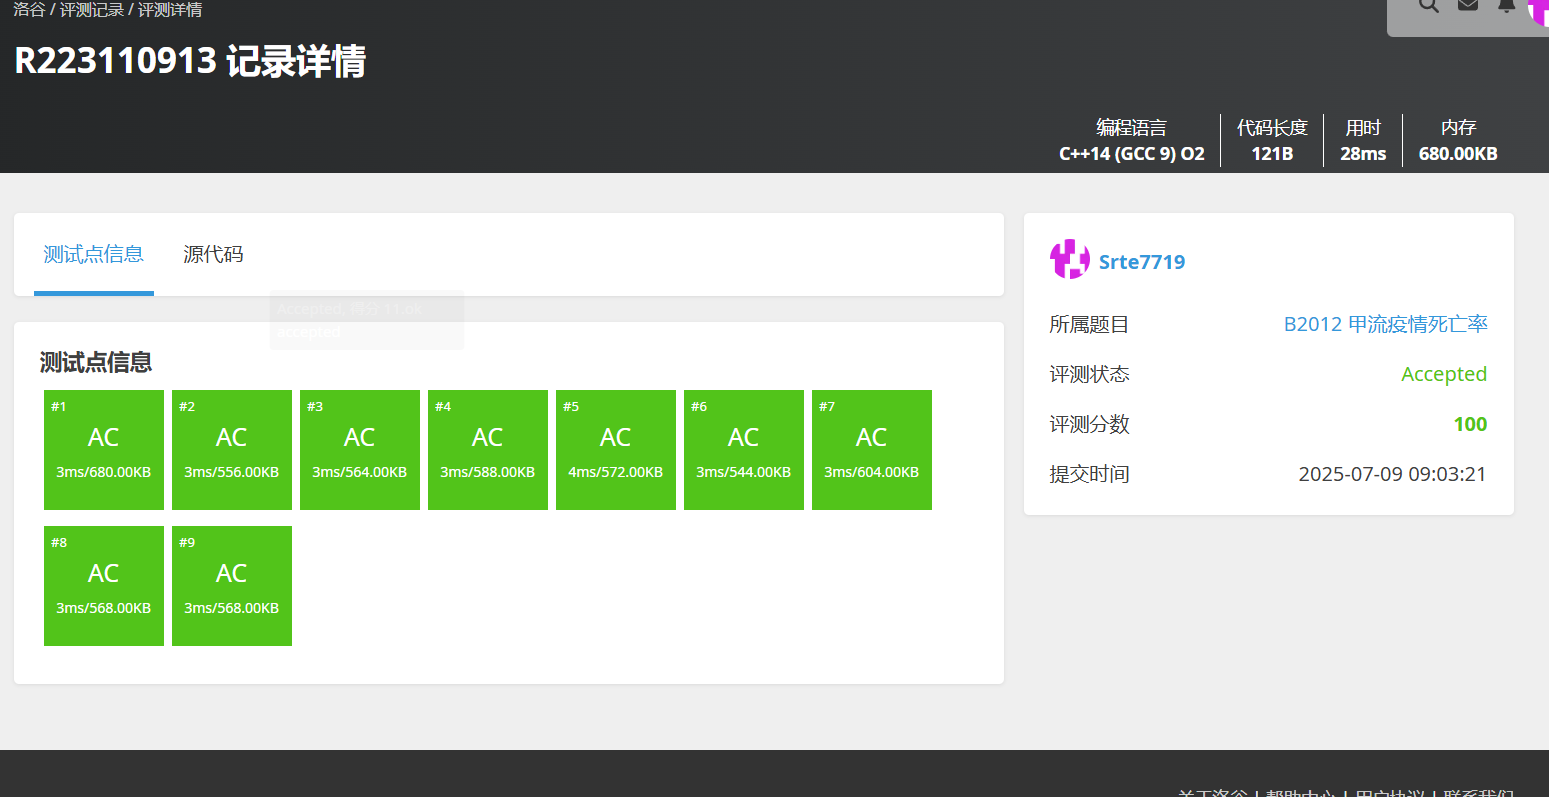Viewport: 1549px width, 797px height.
Task: Click the faded Accepted tooltip popup
Action: (x=366, y=320)
